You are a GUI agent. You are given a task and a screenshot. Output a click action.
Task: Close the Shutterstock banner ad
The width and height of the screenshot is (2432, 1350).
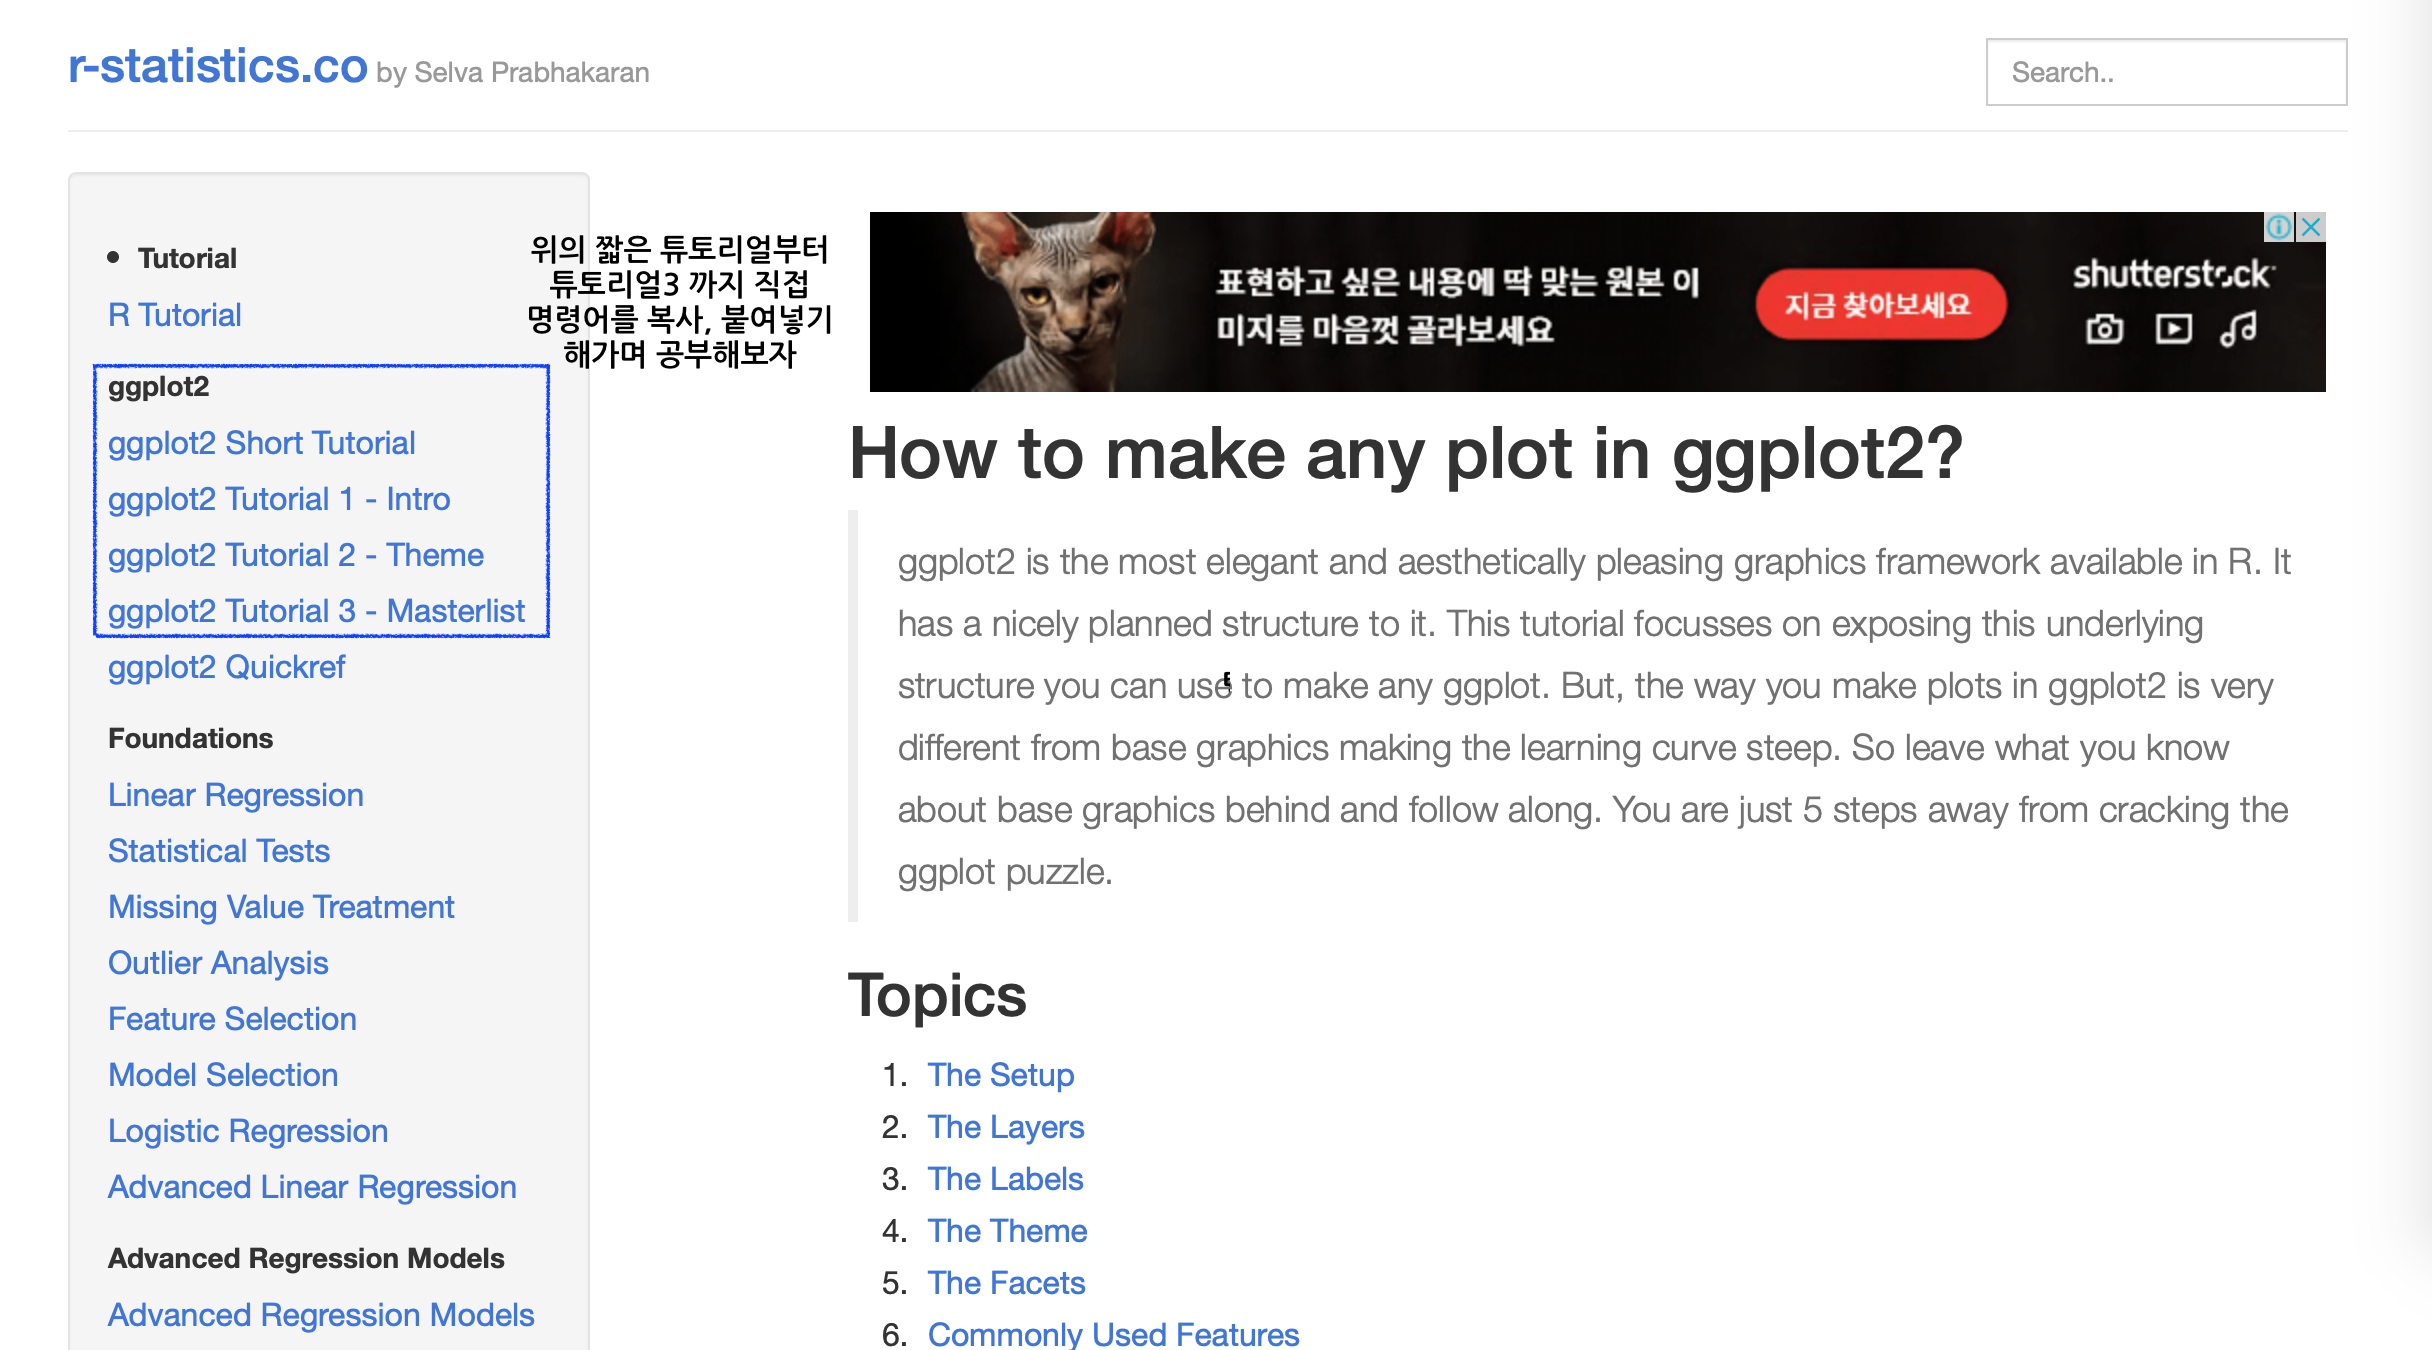[x=2311, y=227]
